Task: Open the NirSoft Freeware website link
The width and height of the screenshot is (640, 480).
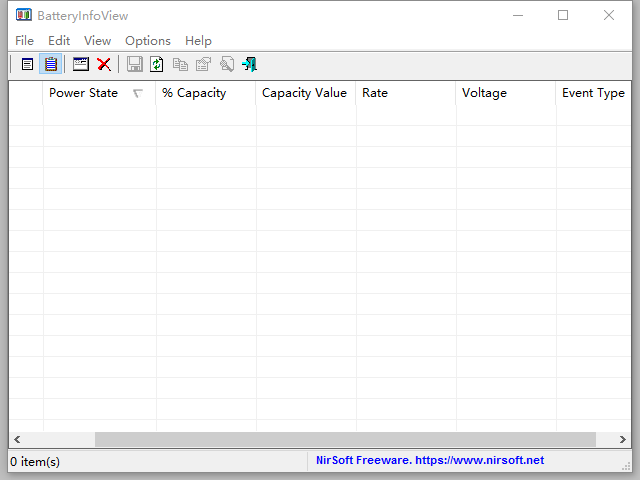Action: click(430, 460)
